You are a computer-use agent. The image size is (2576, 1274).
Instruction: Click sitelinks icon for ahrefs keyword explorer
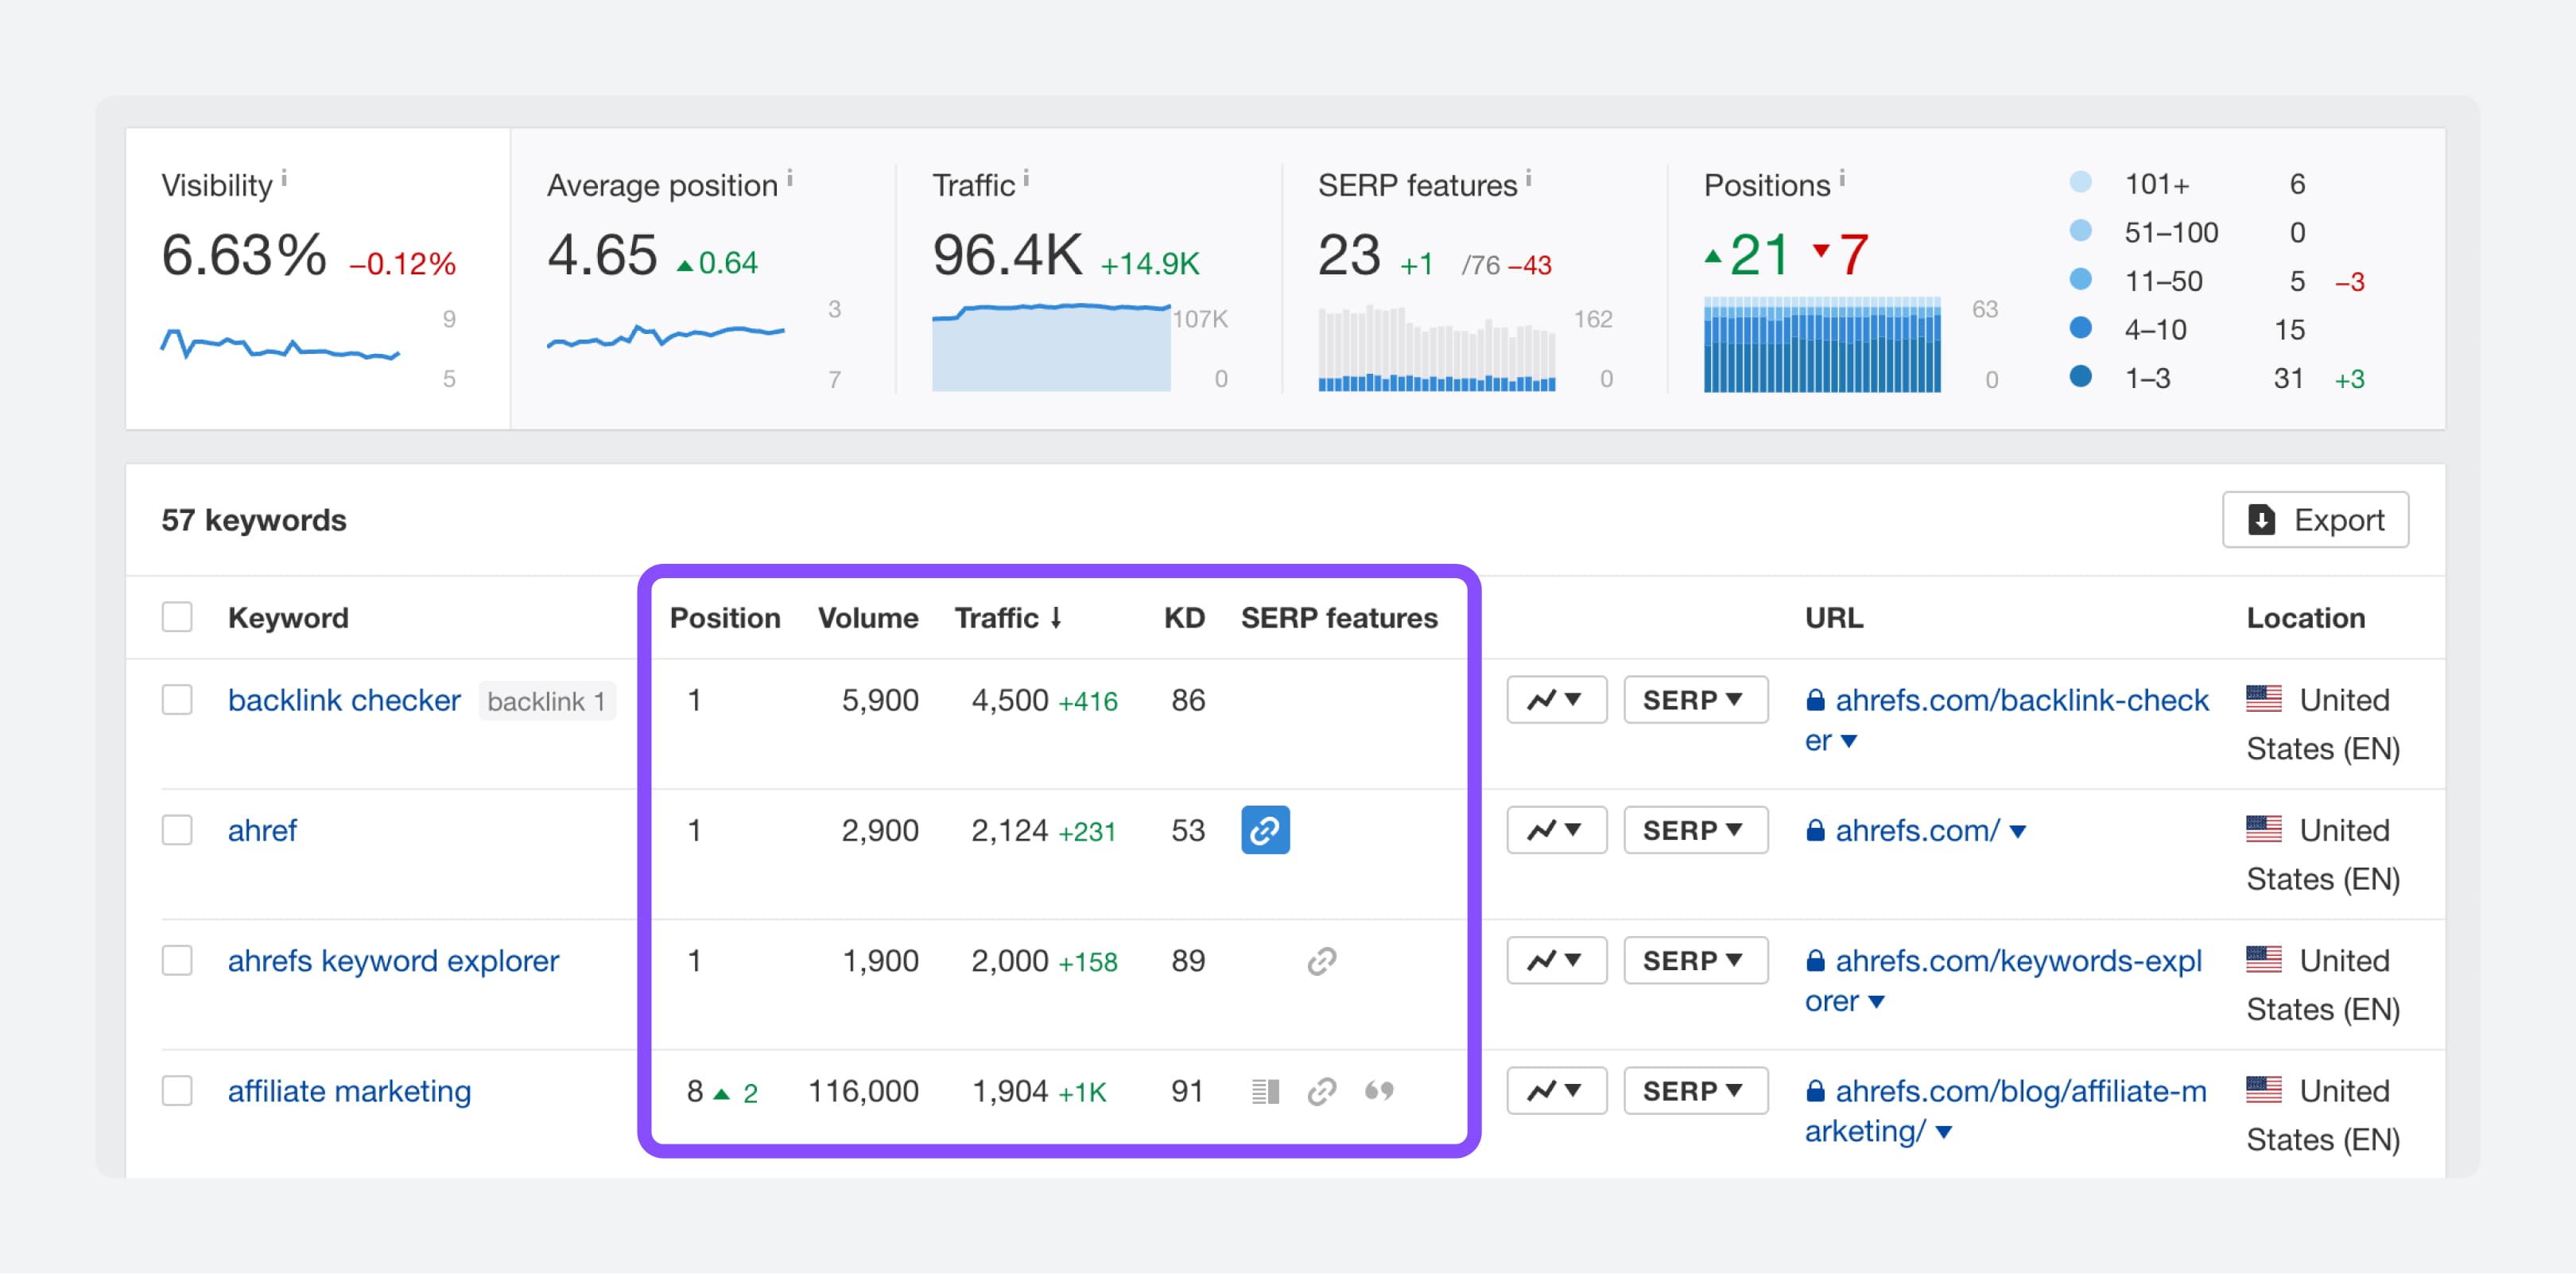(1321, 961)
